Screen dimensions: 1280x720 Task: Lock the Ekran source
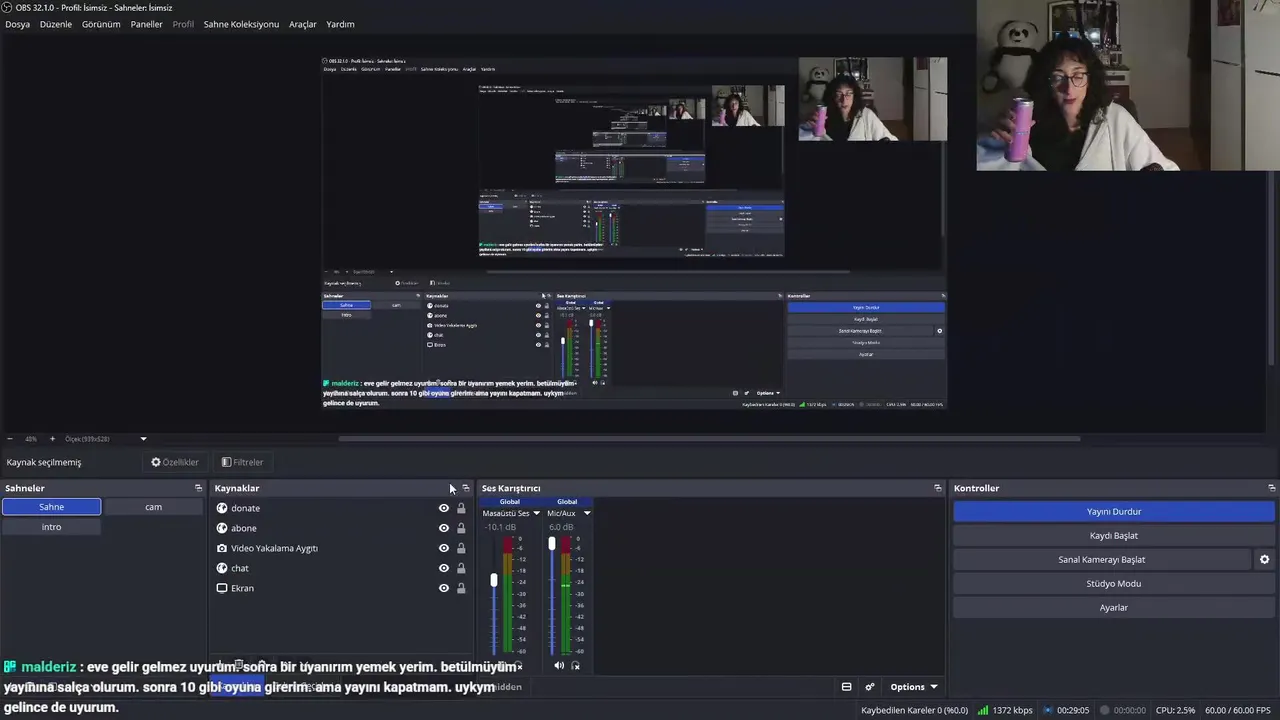point(461,588)
